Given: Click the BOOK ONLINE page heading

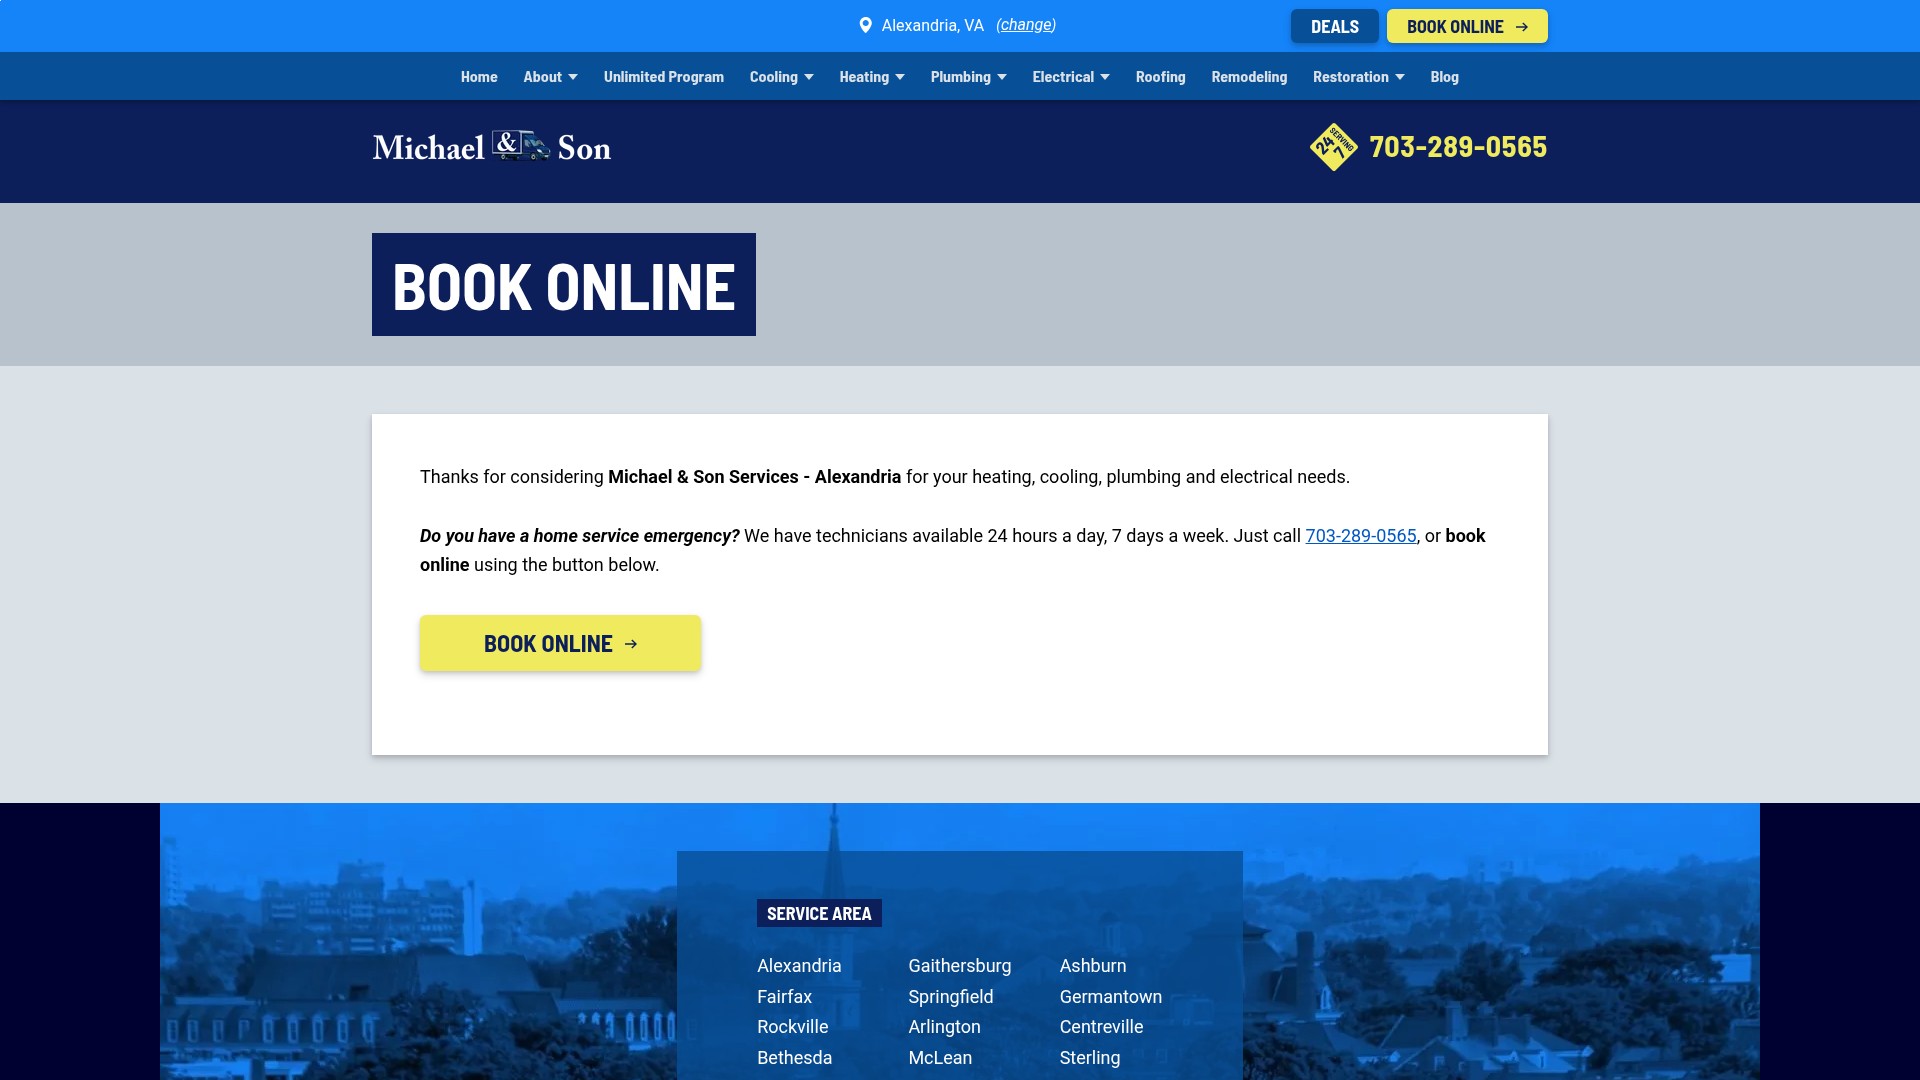Looking at the screenshot, I should pos(564,285).
